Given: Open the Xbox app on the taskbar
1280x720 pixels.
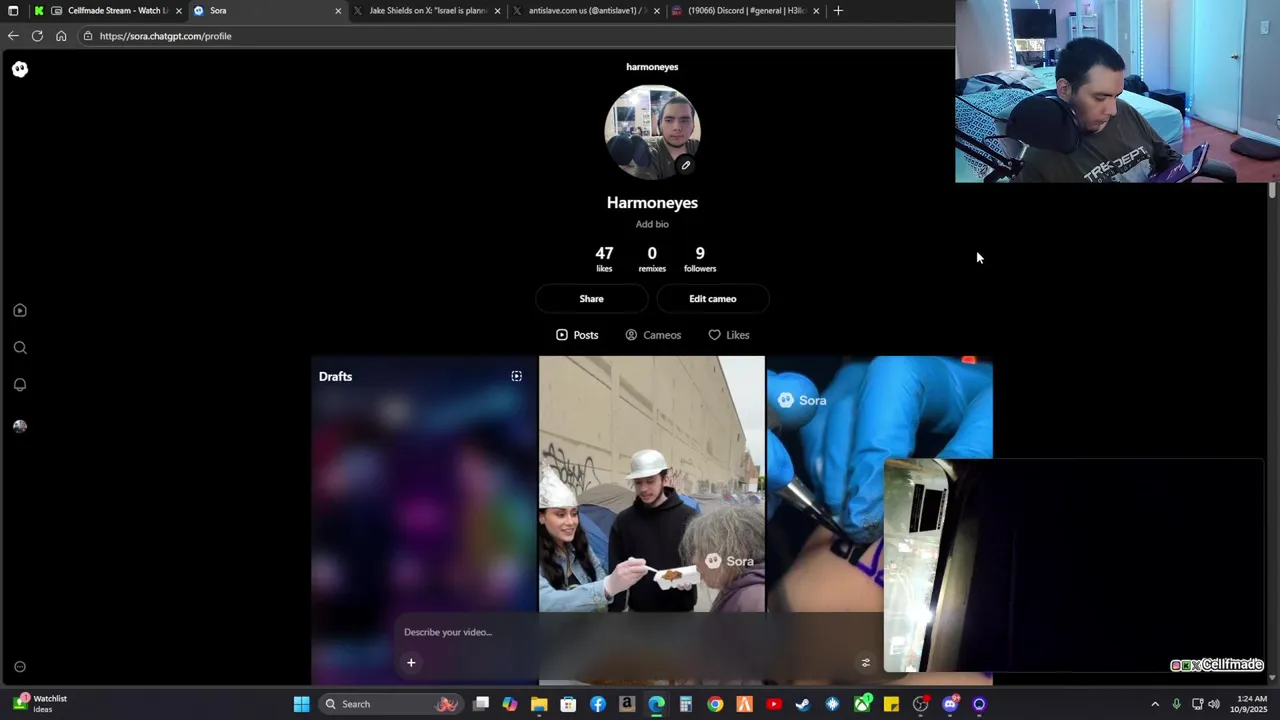Looking at the screenshot, I should point(862,704).
